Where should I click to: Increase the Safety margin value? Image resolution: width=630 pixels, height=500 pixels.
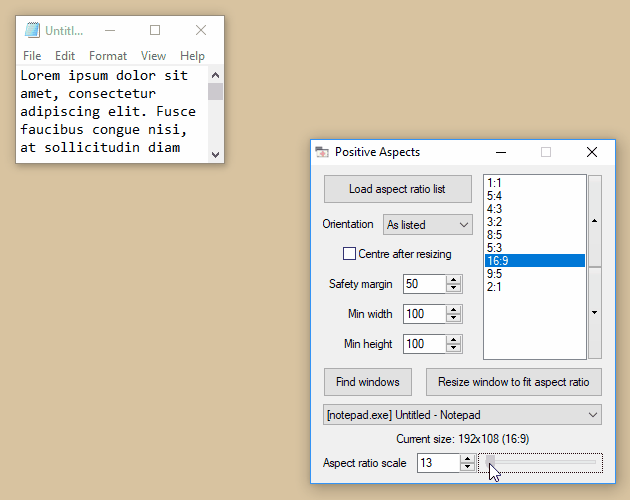(x=454, y=280)
